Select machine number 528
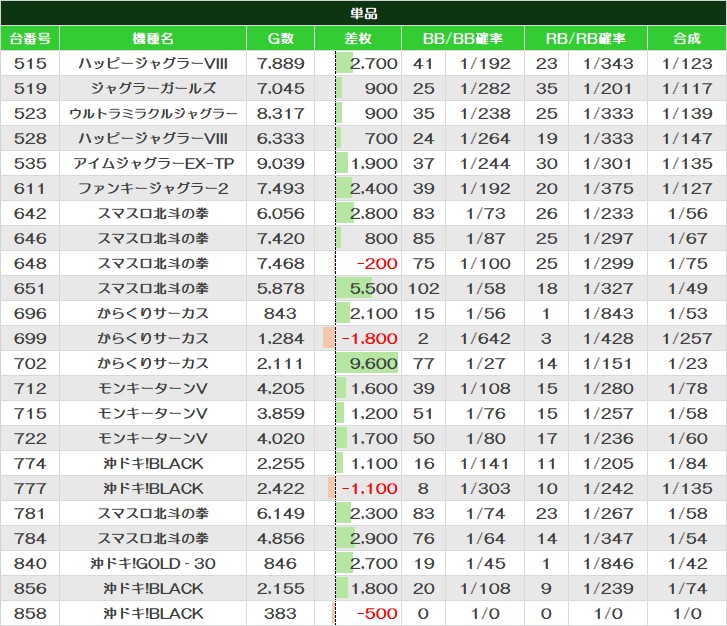The width and height of the screenshot is (727, 626). [30, 139]
